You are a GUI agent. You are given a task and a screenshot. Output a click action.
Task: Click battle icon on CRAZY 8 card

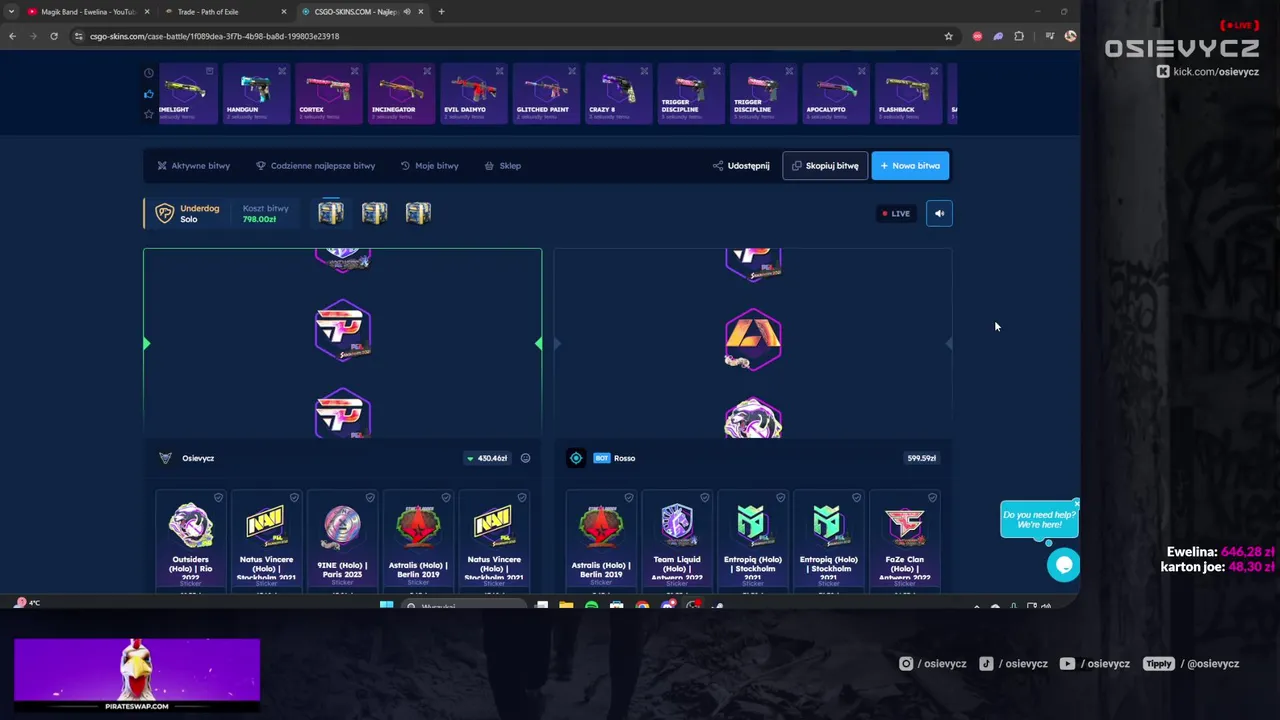pyautogui.click(x=644, y=71)
